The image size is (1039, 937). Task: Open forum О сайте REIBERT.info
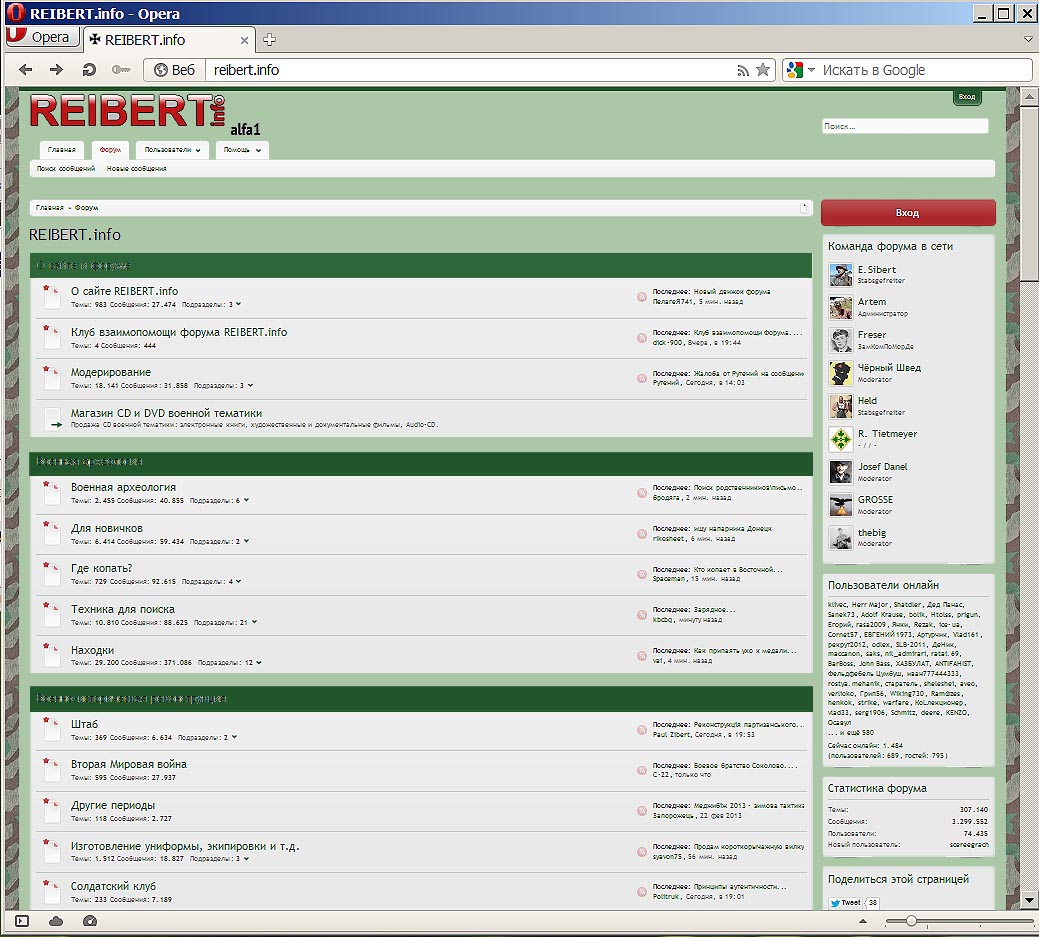125,291
